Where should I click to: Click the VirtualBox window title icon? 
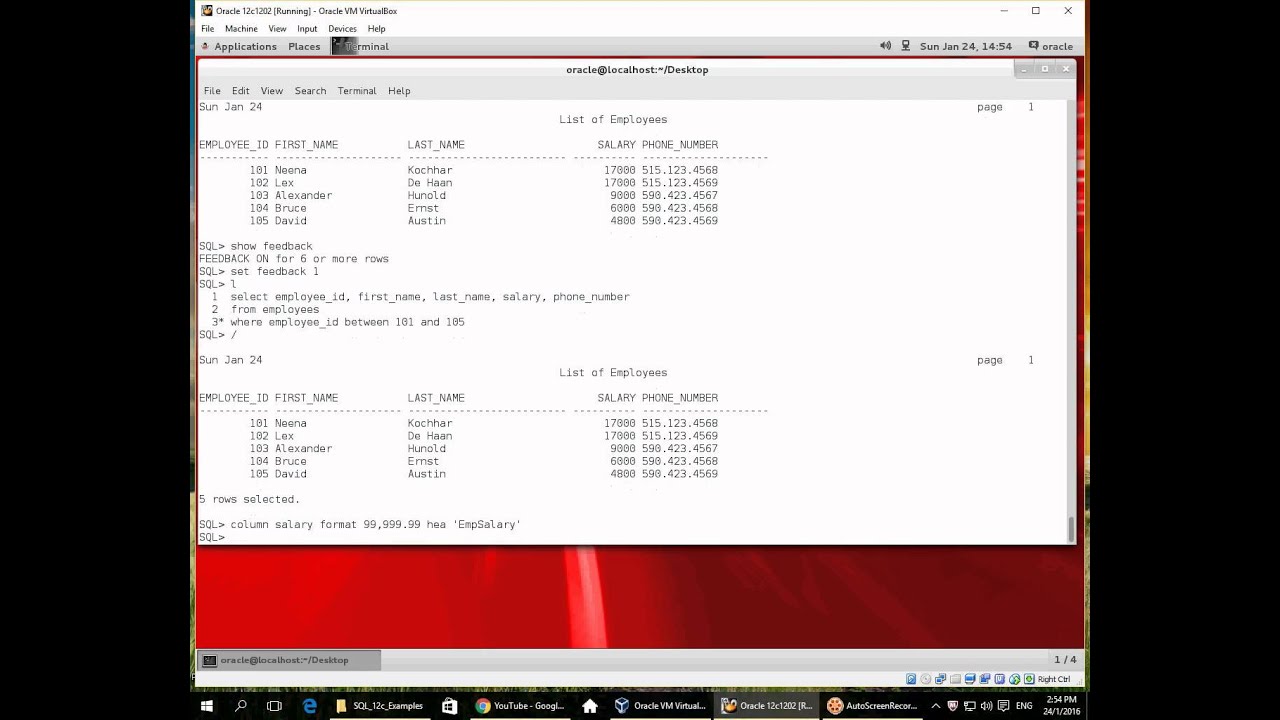point(207,11)
